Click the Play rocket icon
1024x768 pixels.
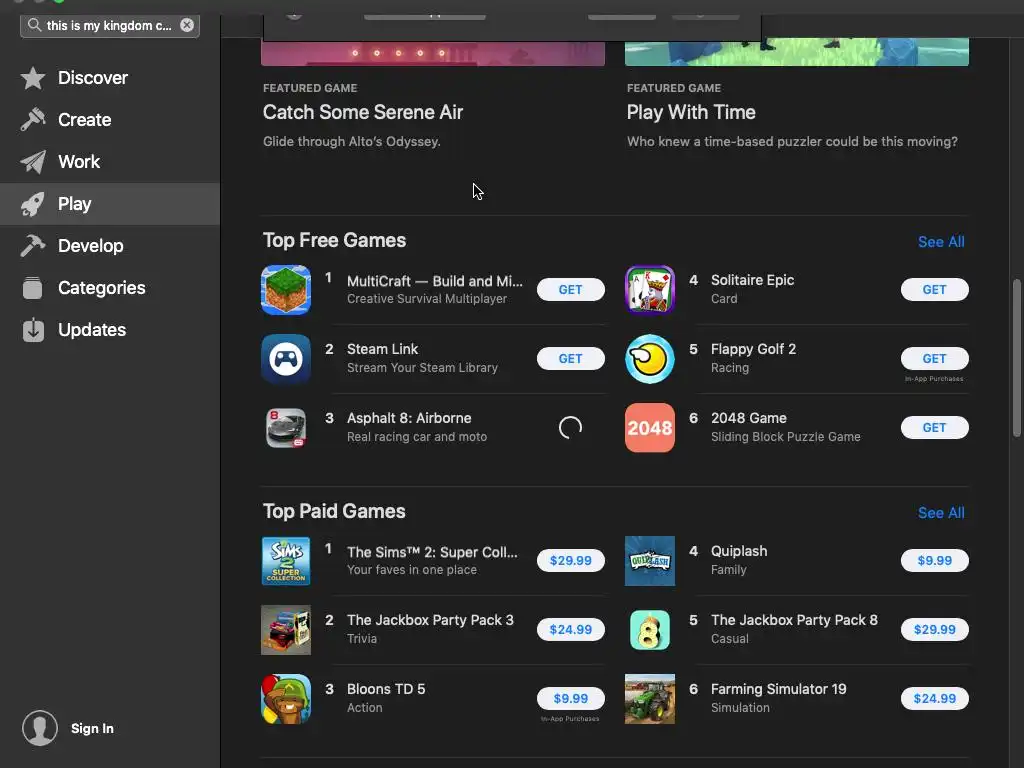click(33, 204)
